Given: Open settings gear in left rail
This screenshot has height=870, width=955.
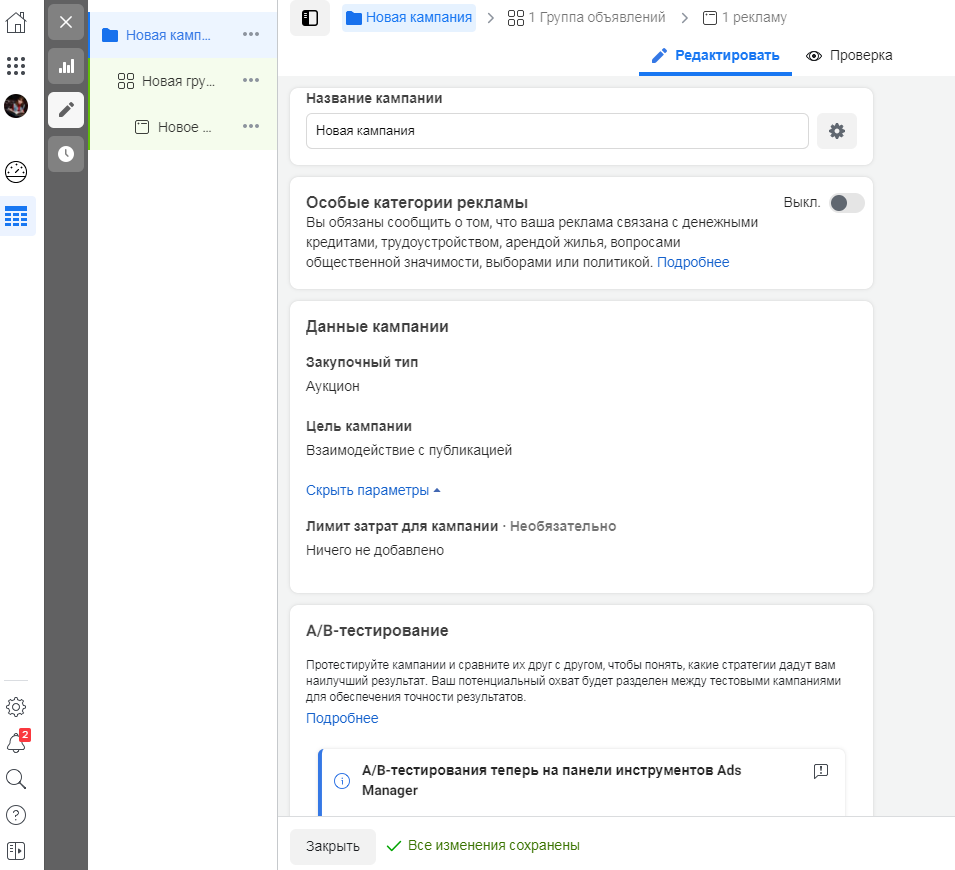Looking at the screenshot, I should [x=16, y=707].
